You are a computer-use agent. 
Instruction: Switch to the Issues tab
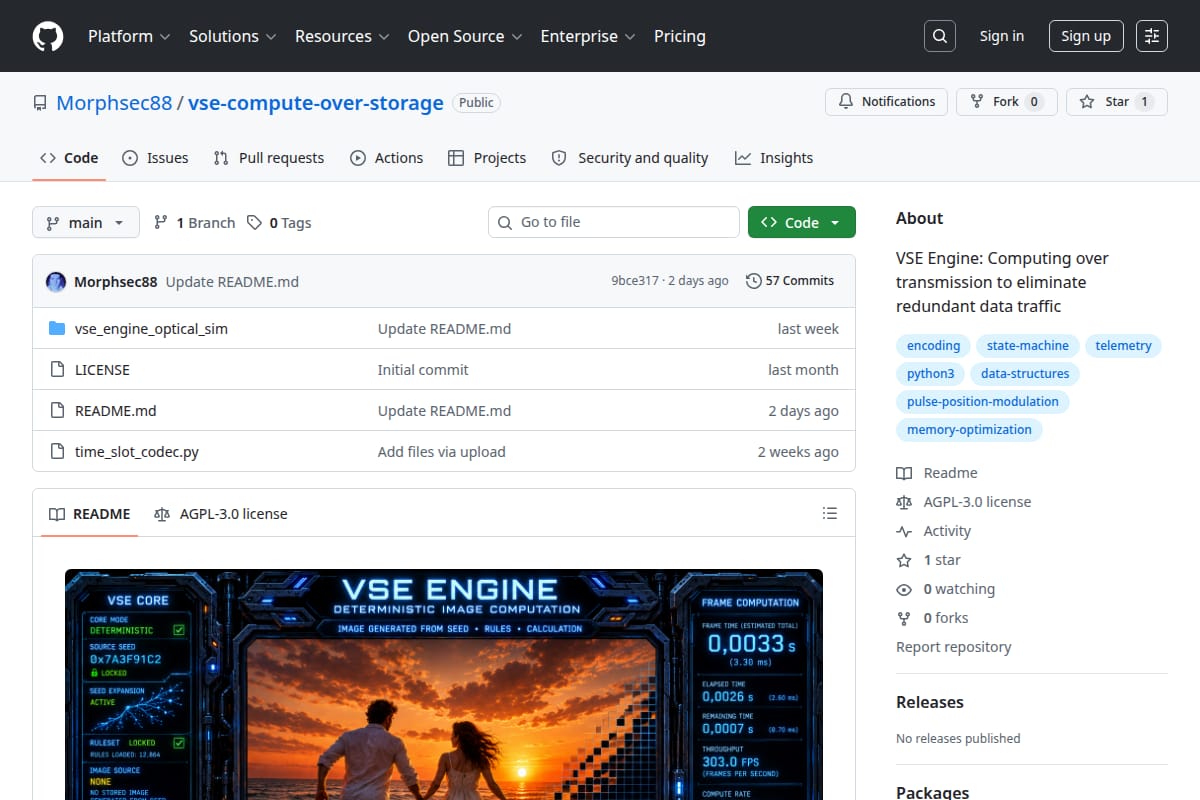click(155, 158)
